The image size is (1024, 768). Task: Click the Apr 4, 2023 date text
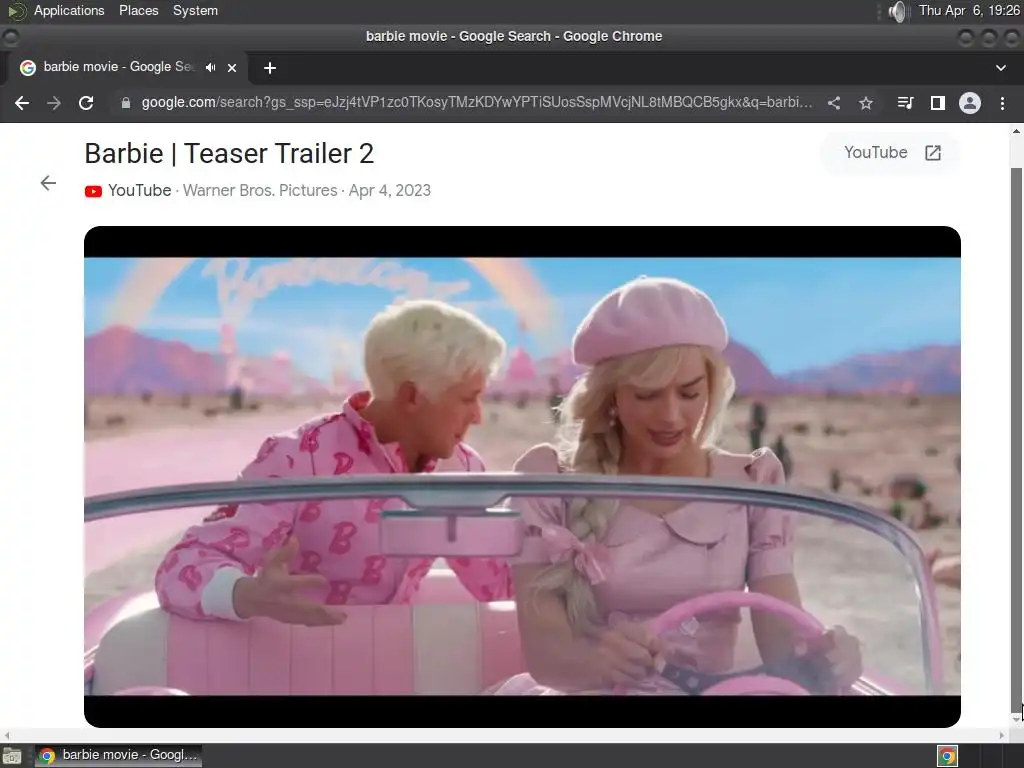(x=390, y=190)
